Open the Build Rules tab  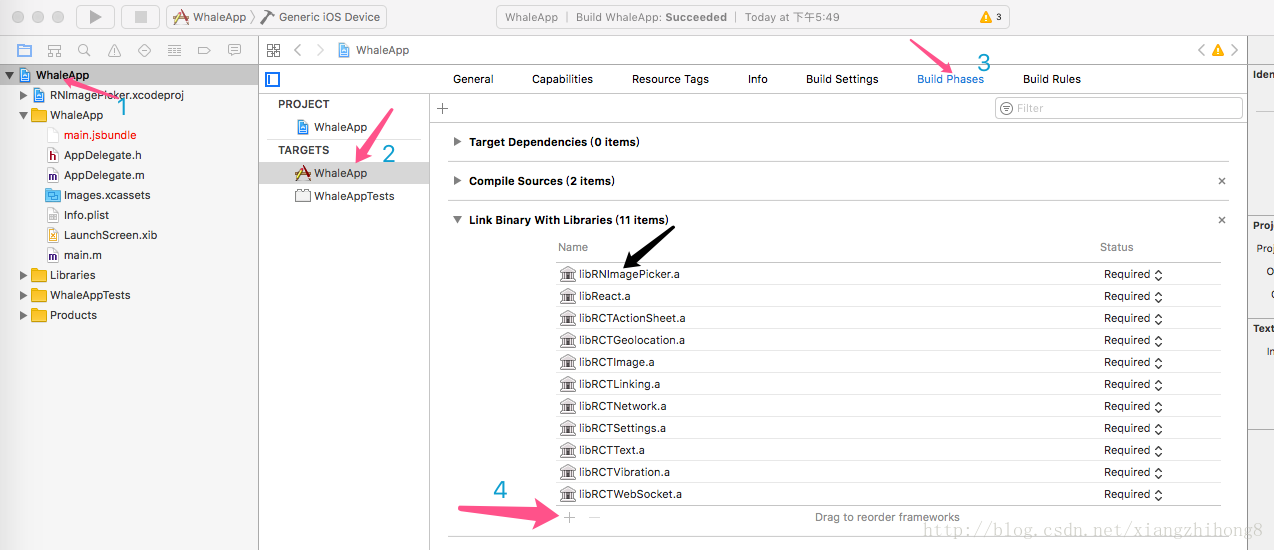coord(1052,79)
